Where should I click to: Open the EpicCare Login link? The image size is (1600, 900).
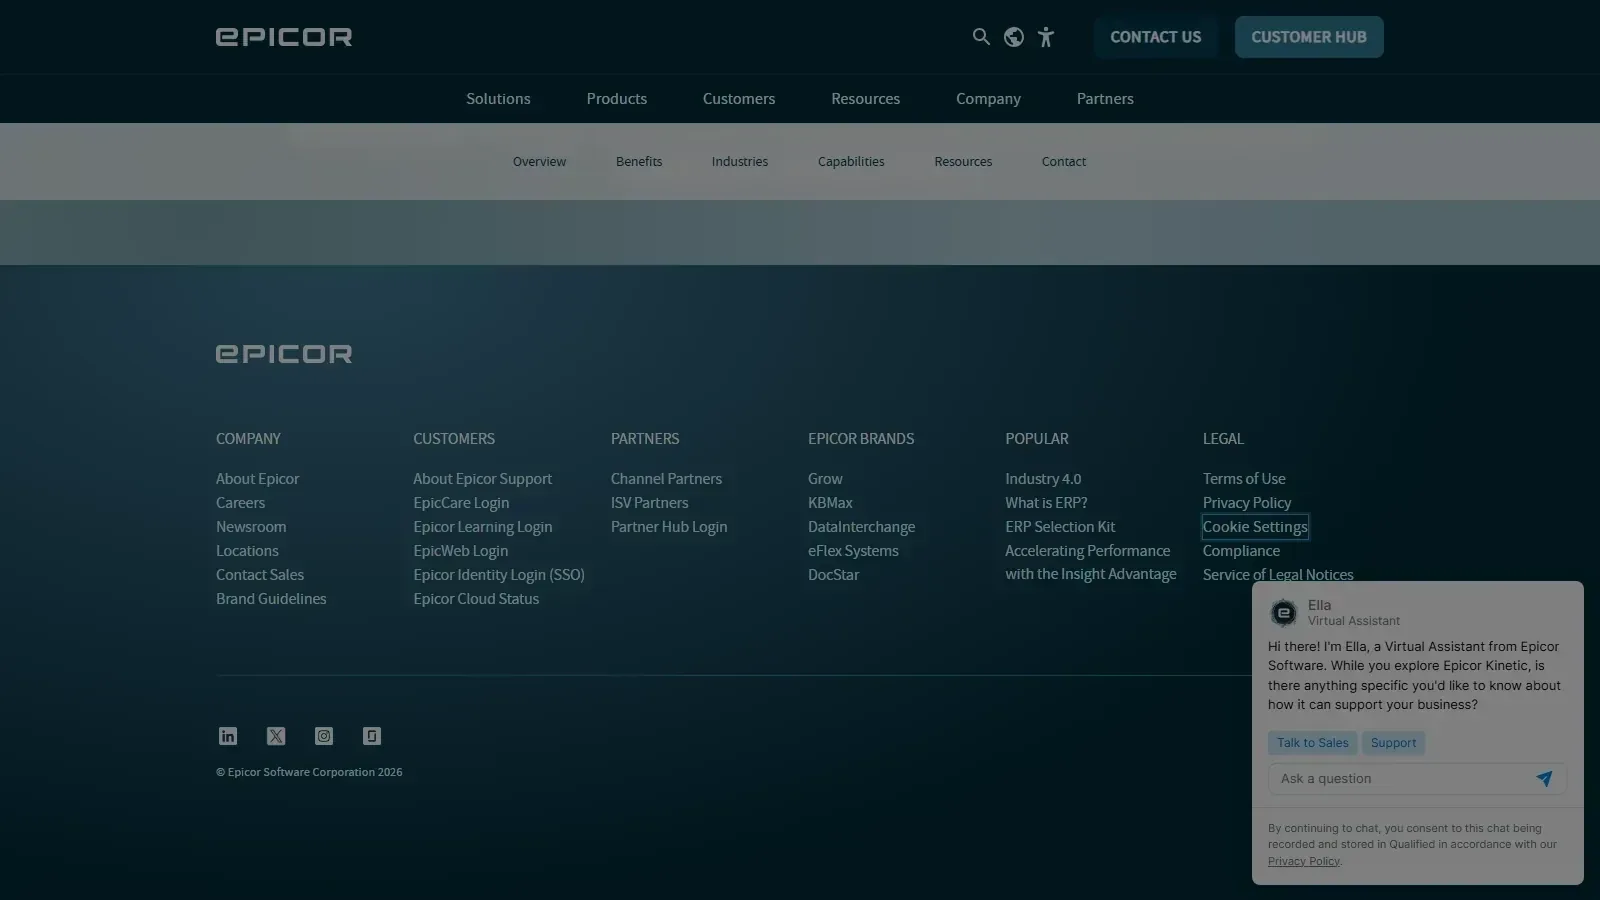(461, 503)
